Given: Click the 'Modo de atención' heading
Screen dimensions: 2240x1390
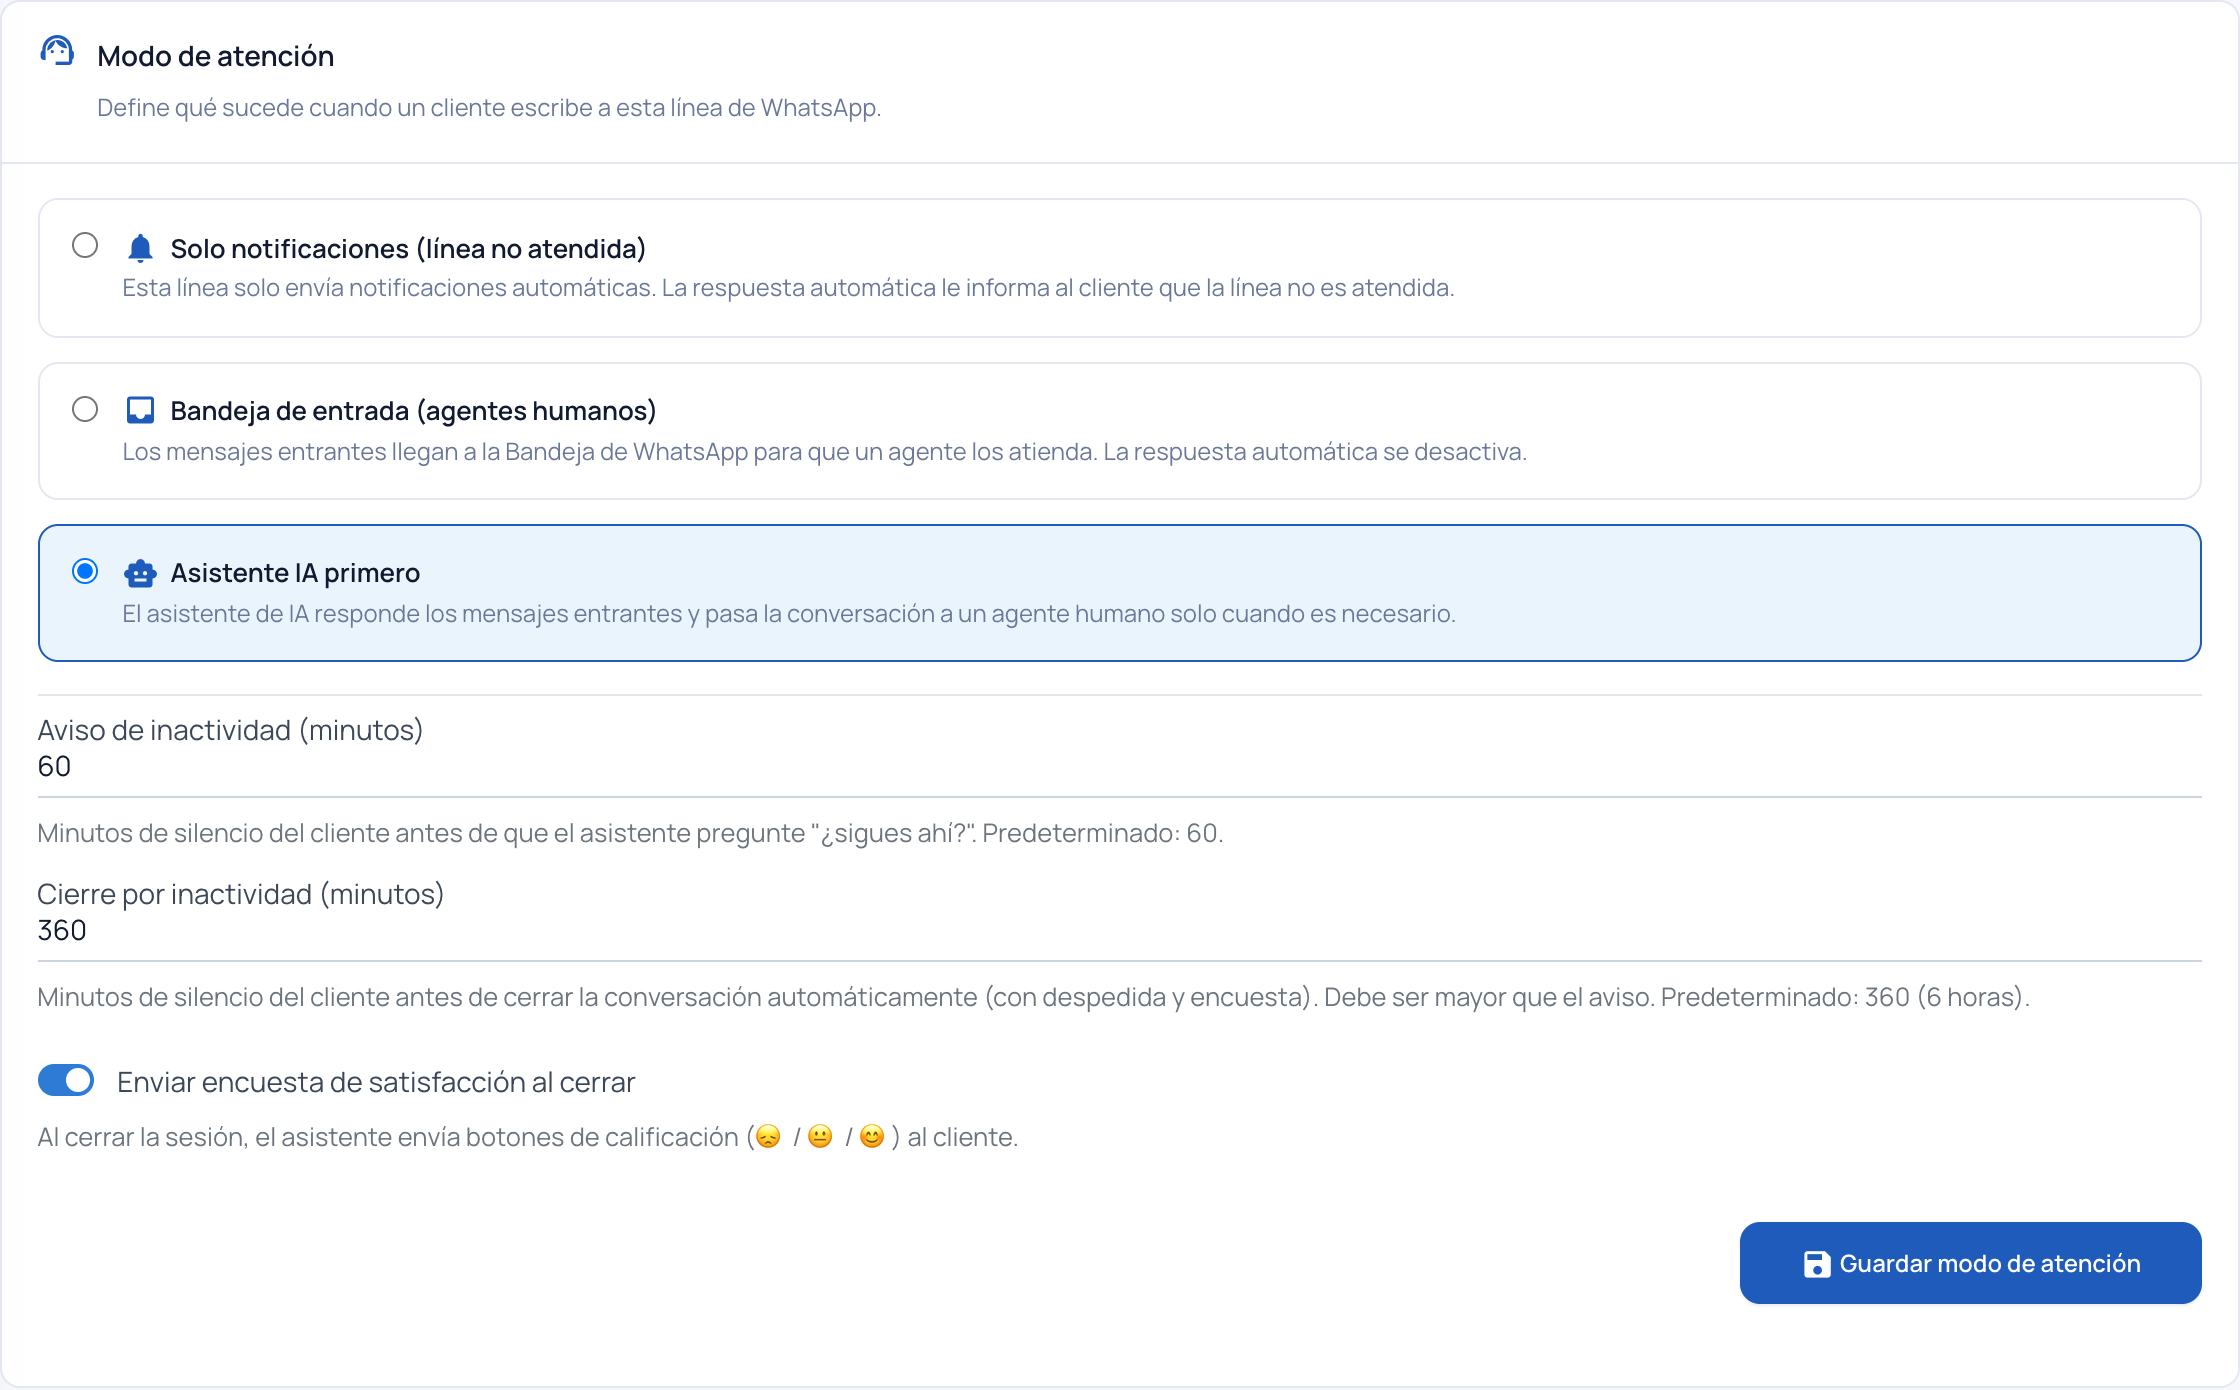Looking at the screenshot, I should (x=216, y=56).
